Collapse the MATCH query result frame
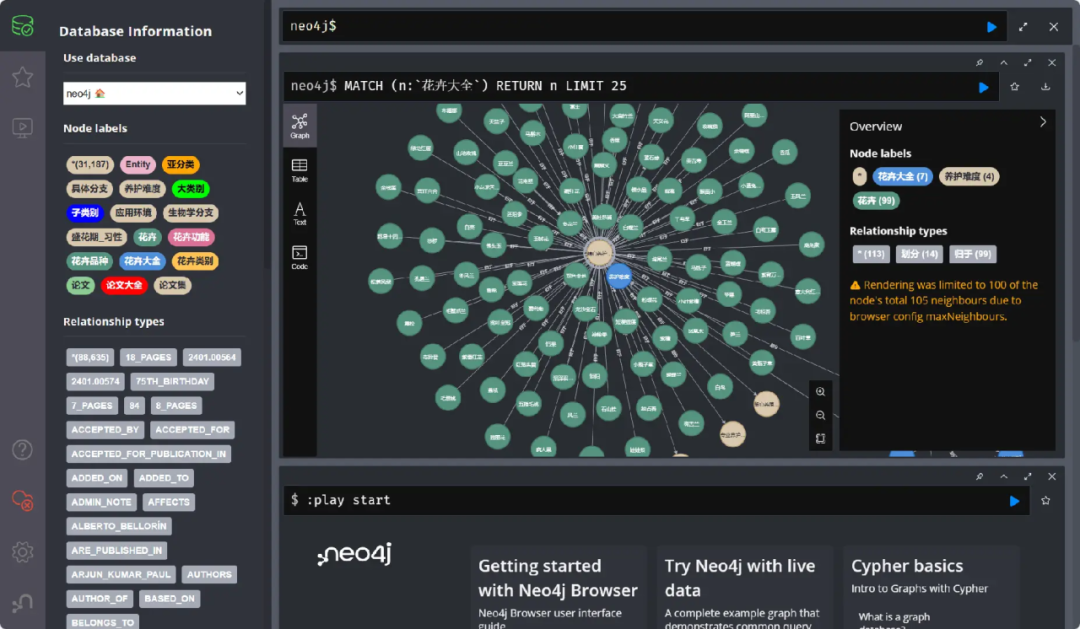This screenshot has height=629, width=1080. pos(1004,63)
